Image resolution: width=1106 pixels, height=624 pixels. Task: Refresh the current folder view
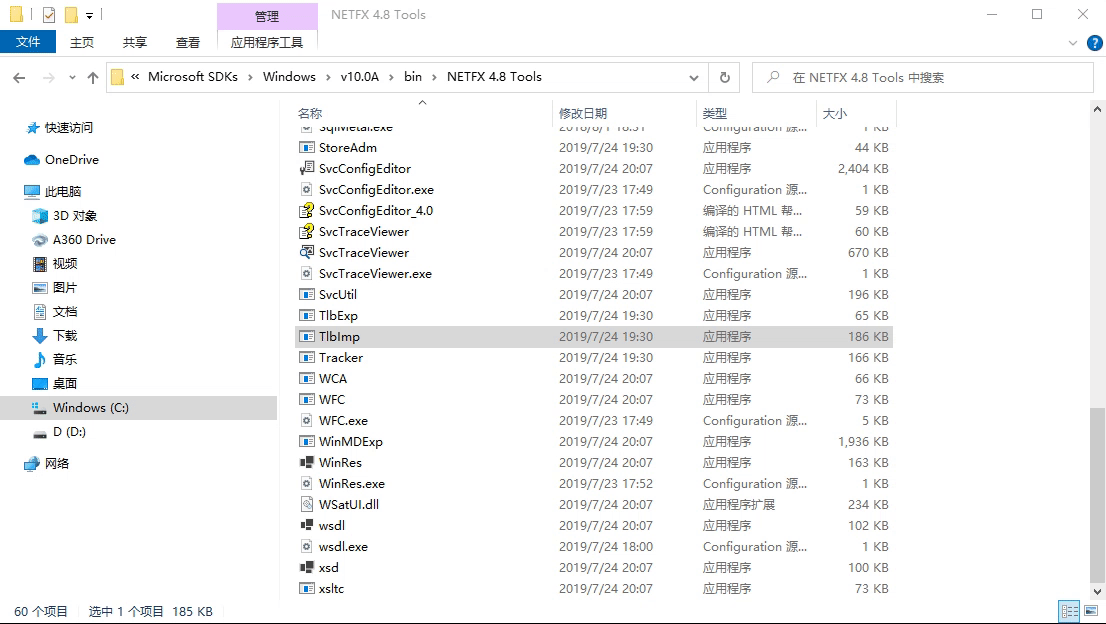[724, 78]
